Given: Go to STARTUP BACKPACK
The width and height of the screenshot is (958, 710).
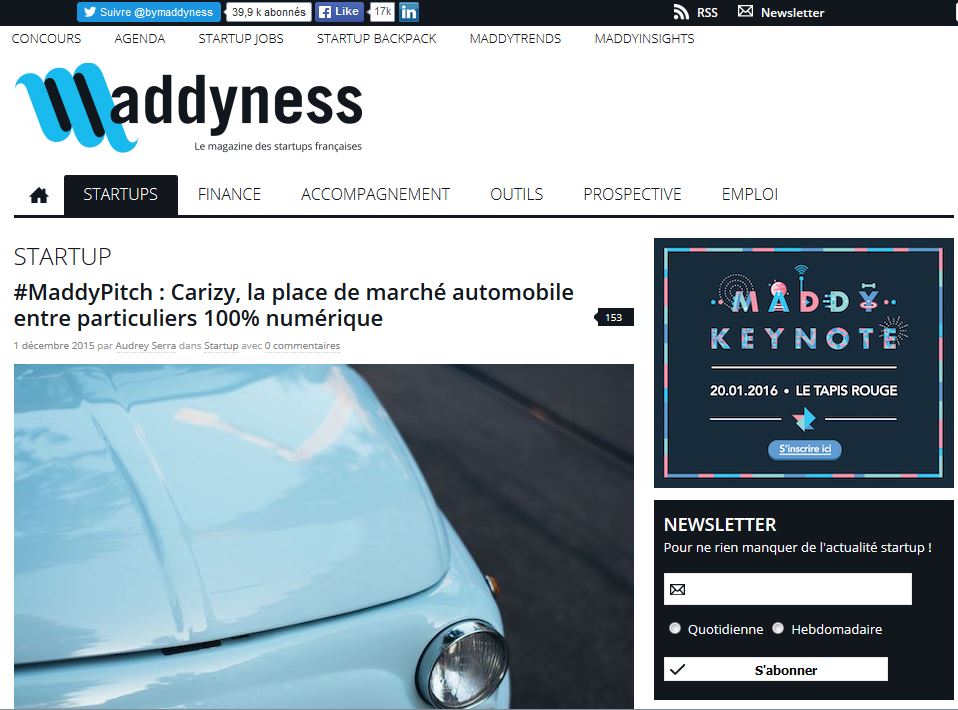Looking at the screenshot, I should coord(376,38).
